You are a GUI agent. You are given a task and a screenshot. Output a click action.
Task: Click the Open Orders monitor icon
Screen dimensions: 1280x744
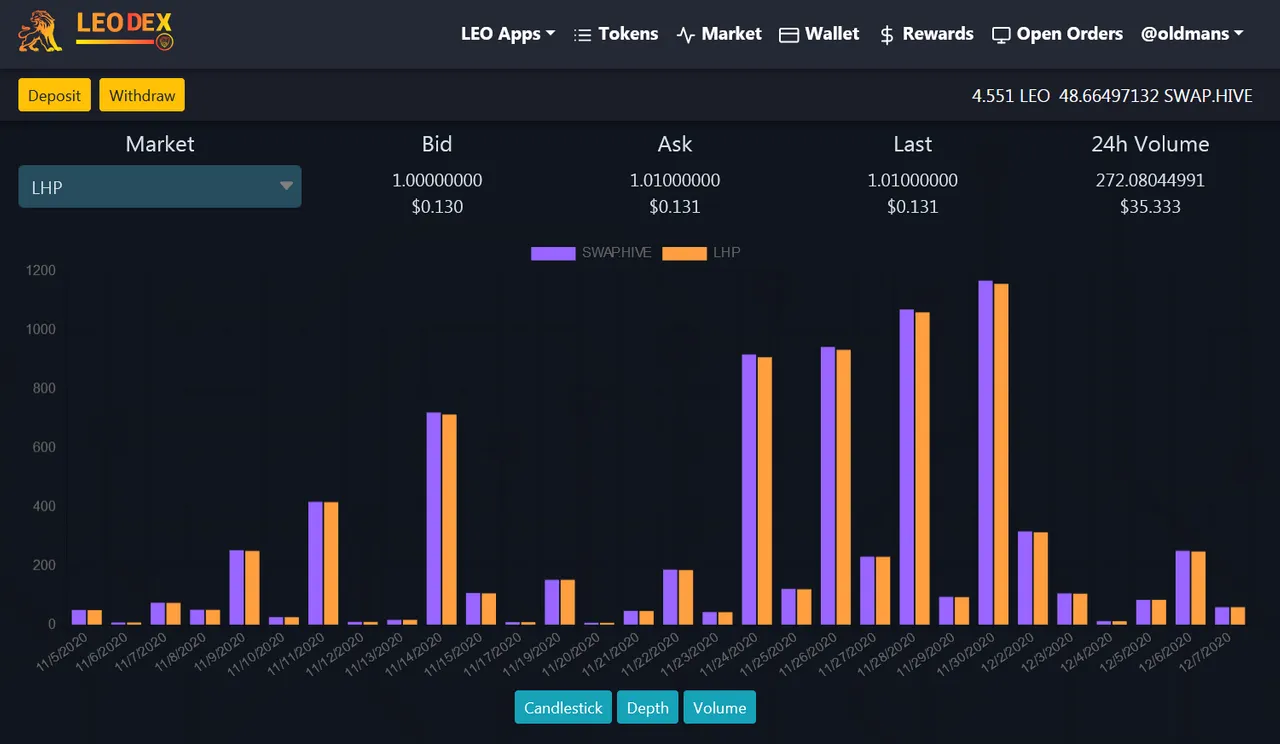(1001, 35)
